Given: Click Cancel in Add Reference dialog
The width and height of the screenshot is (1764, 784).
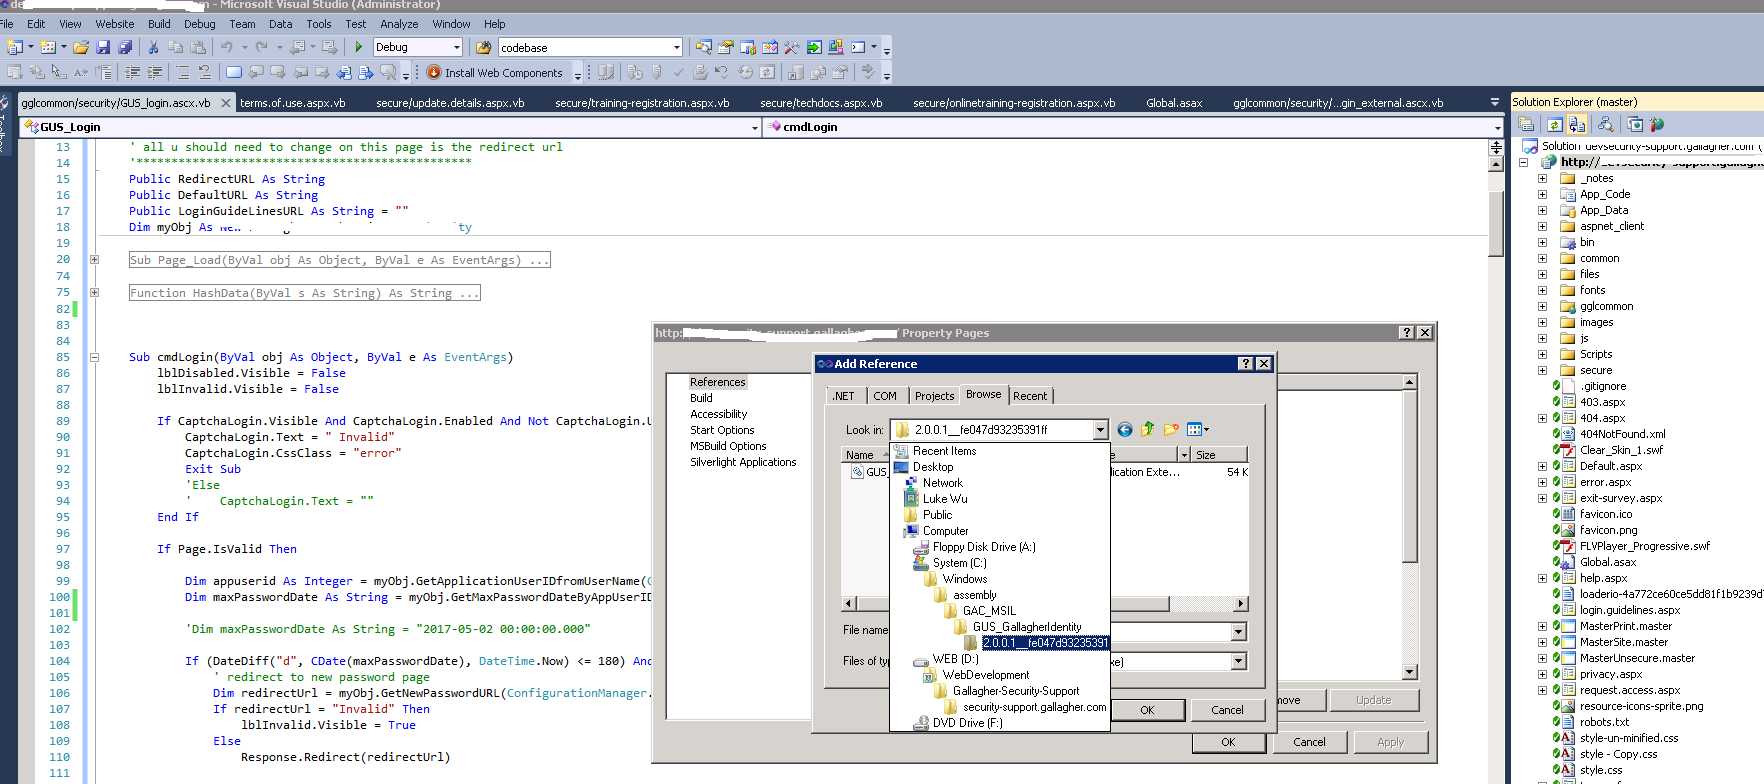Looking at the screenshot, I should tap(1227, 710).
